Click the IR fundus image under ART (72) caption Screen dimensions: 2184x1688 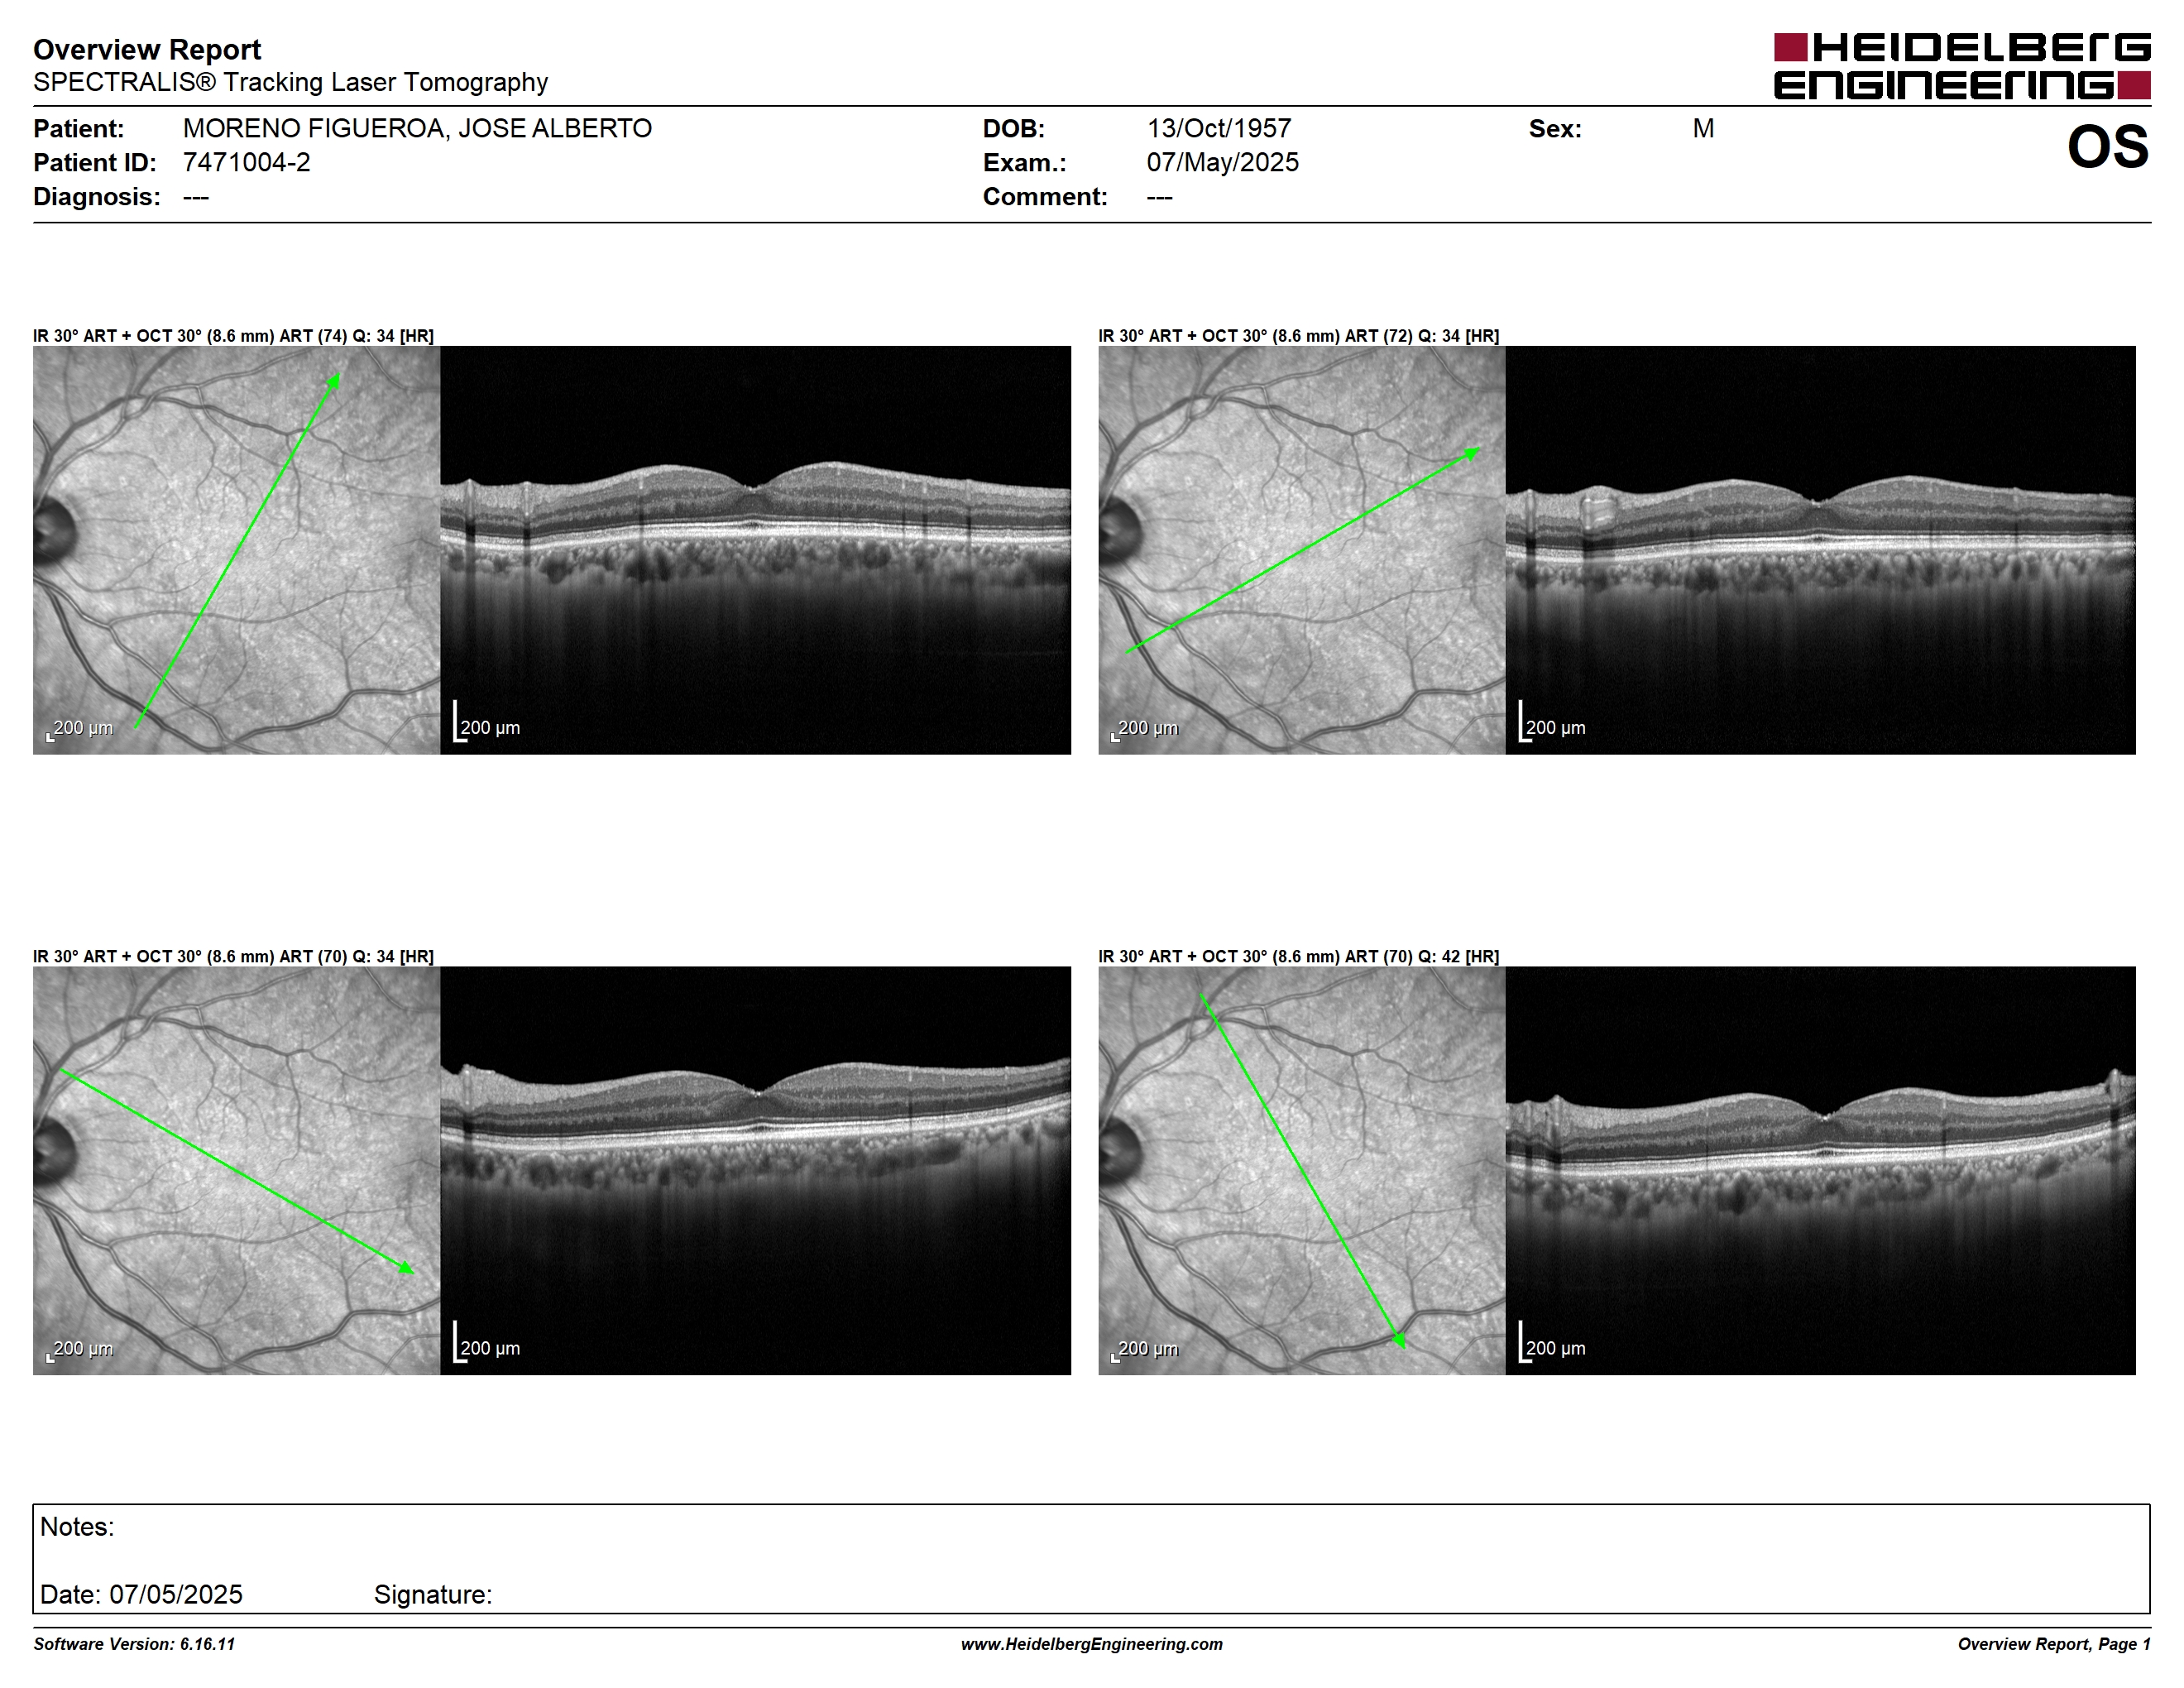(1301, 550)
